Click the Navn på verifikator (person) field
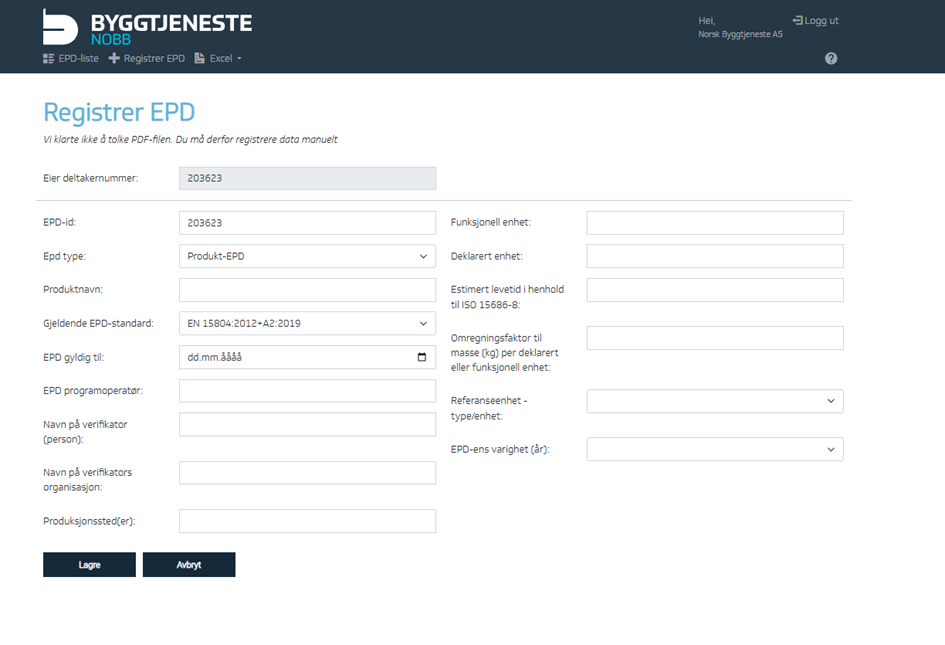 (307, 425)
